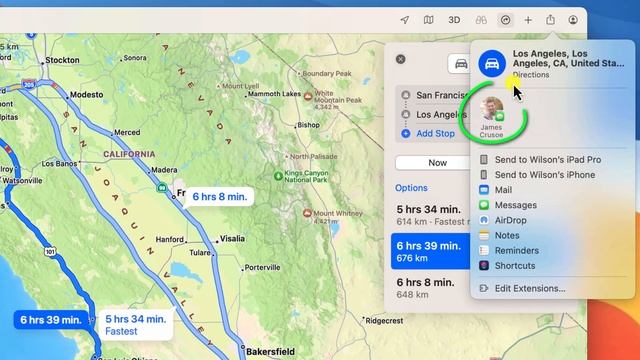The height and width of the screenshot is (360, 640).
Task: Click the 5 hrs 34 min. Fastest map label
Action: point(136,324)
